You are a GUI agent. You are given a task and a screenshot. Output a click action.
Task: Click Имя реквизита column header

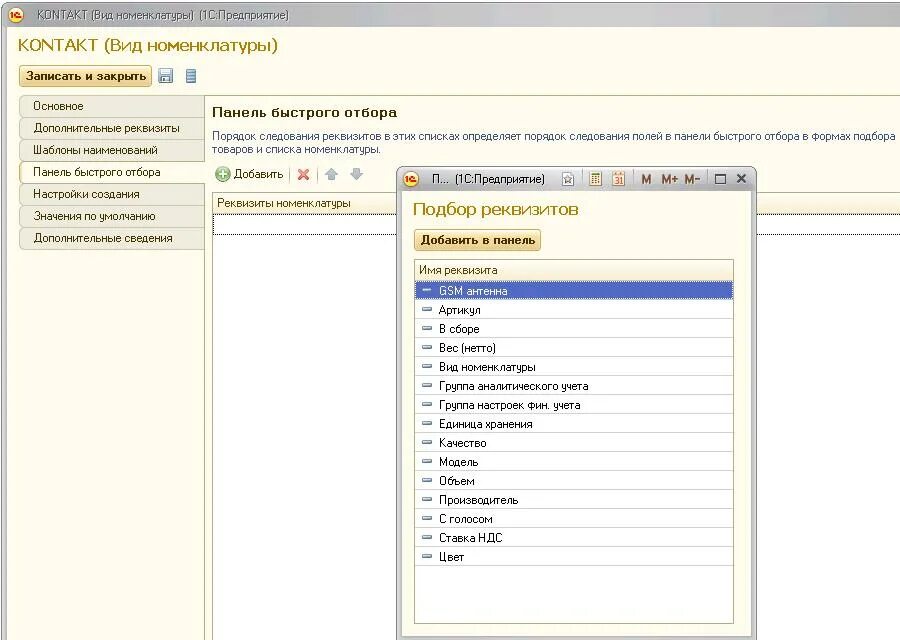(x=573, y=270)
